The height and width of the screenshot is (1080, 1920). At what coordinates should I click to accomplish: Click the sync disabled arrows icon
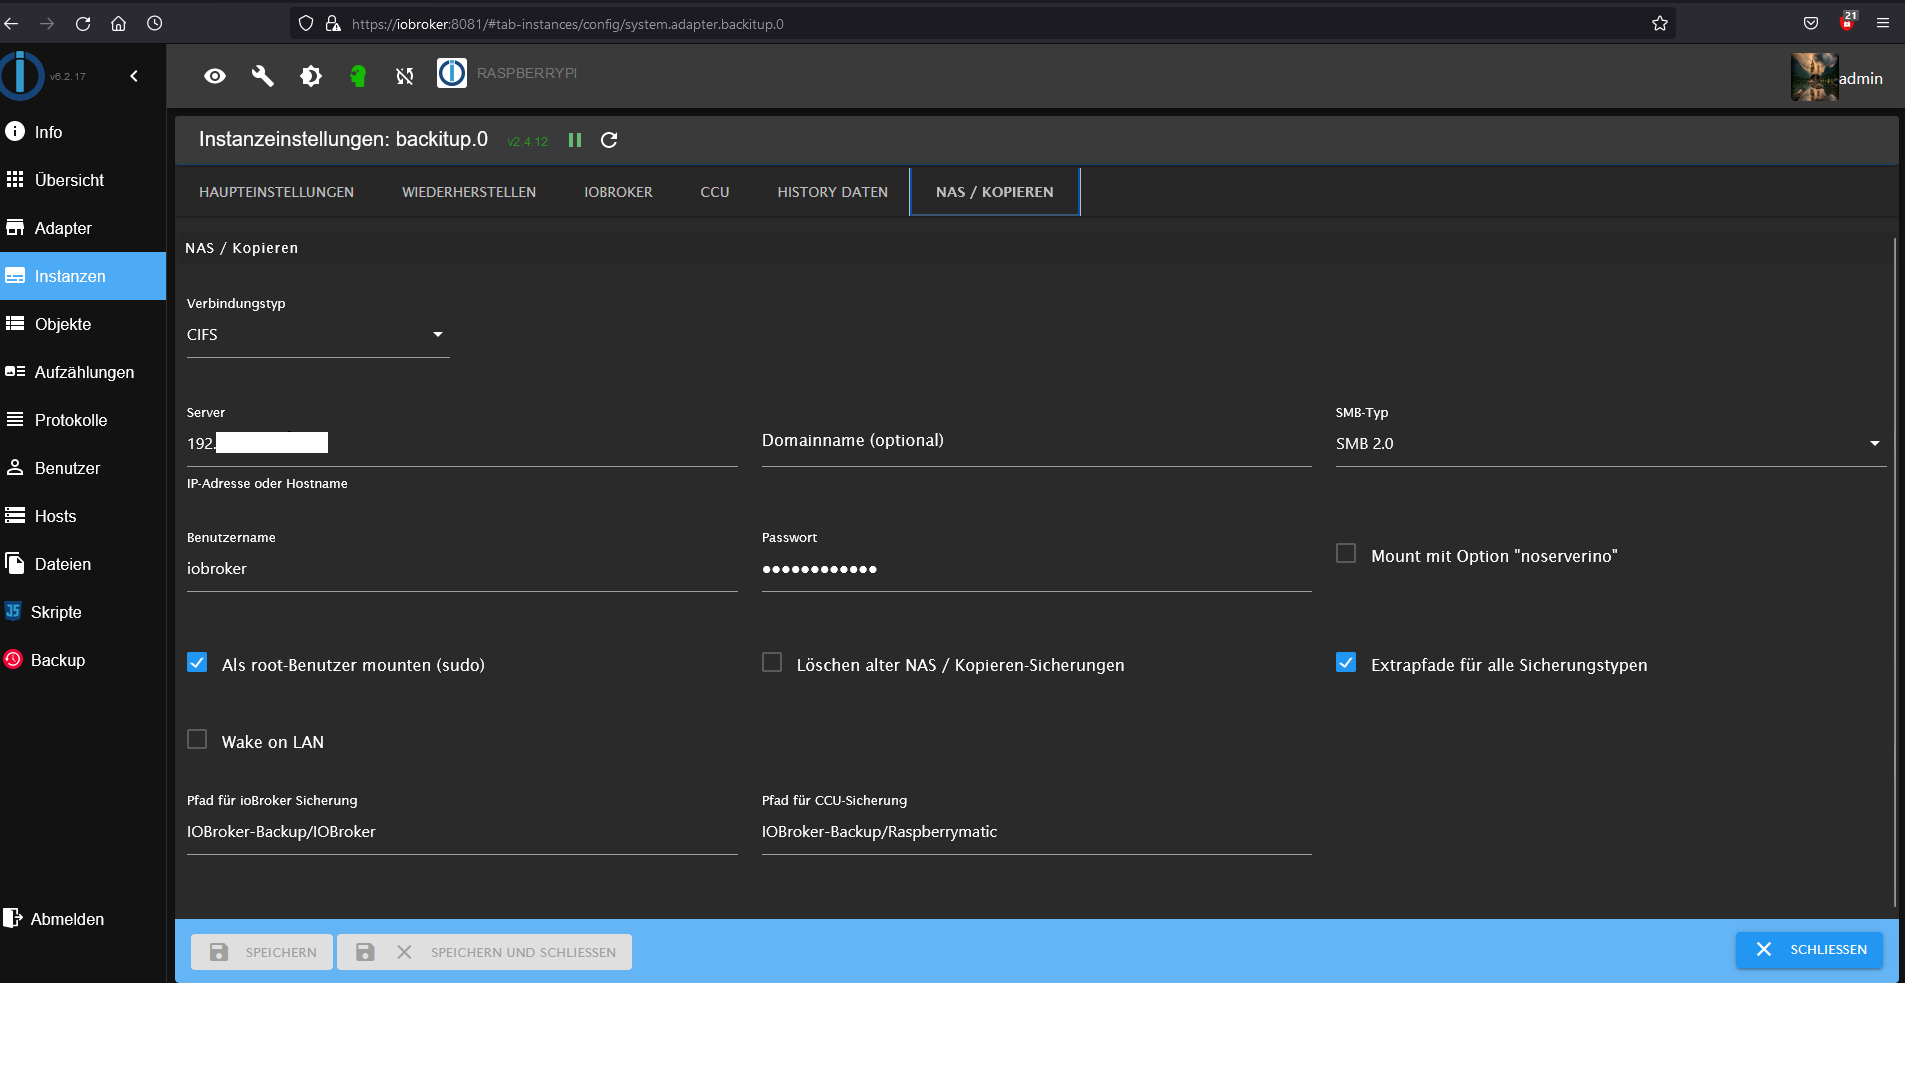[405, 76]
